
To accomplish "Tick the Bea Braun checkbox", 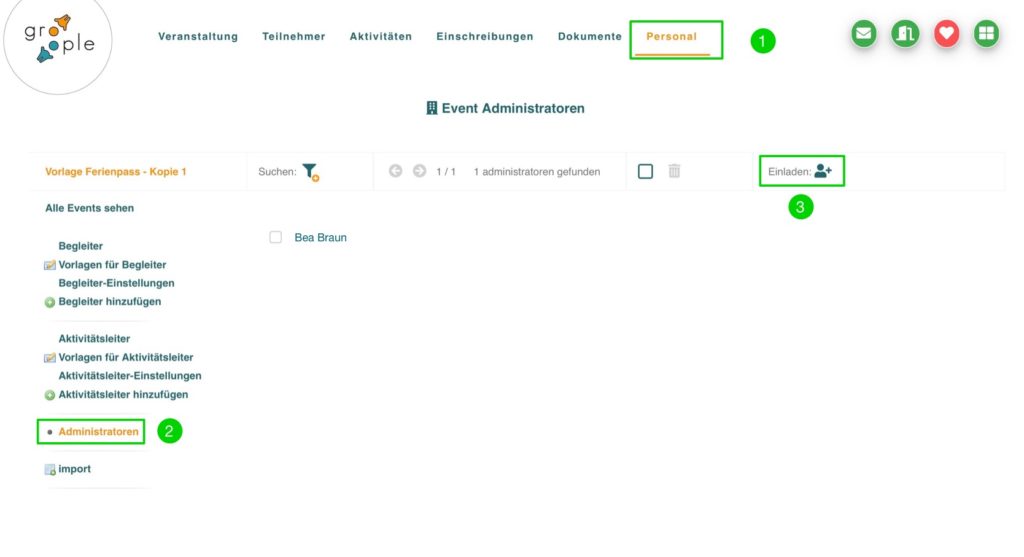I will tap(276, 237).
